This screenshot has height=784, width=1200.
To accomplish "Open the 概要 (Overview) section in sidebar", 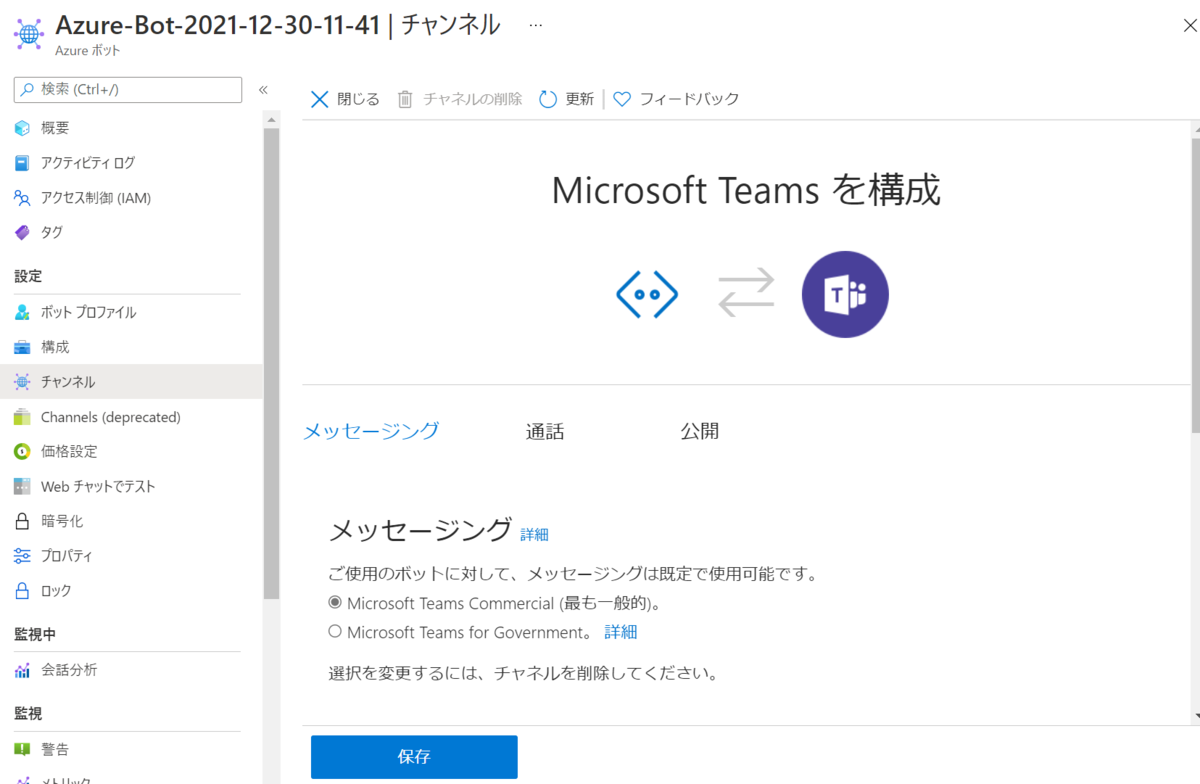I will tap(57, 127).
